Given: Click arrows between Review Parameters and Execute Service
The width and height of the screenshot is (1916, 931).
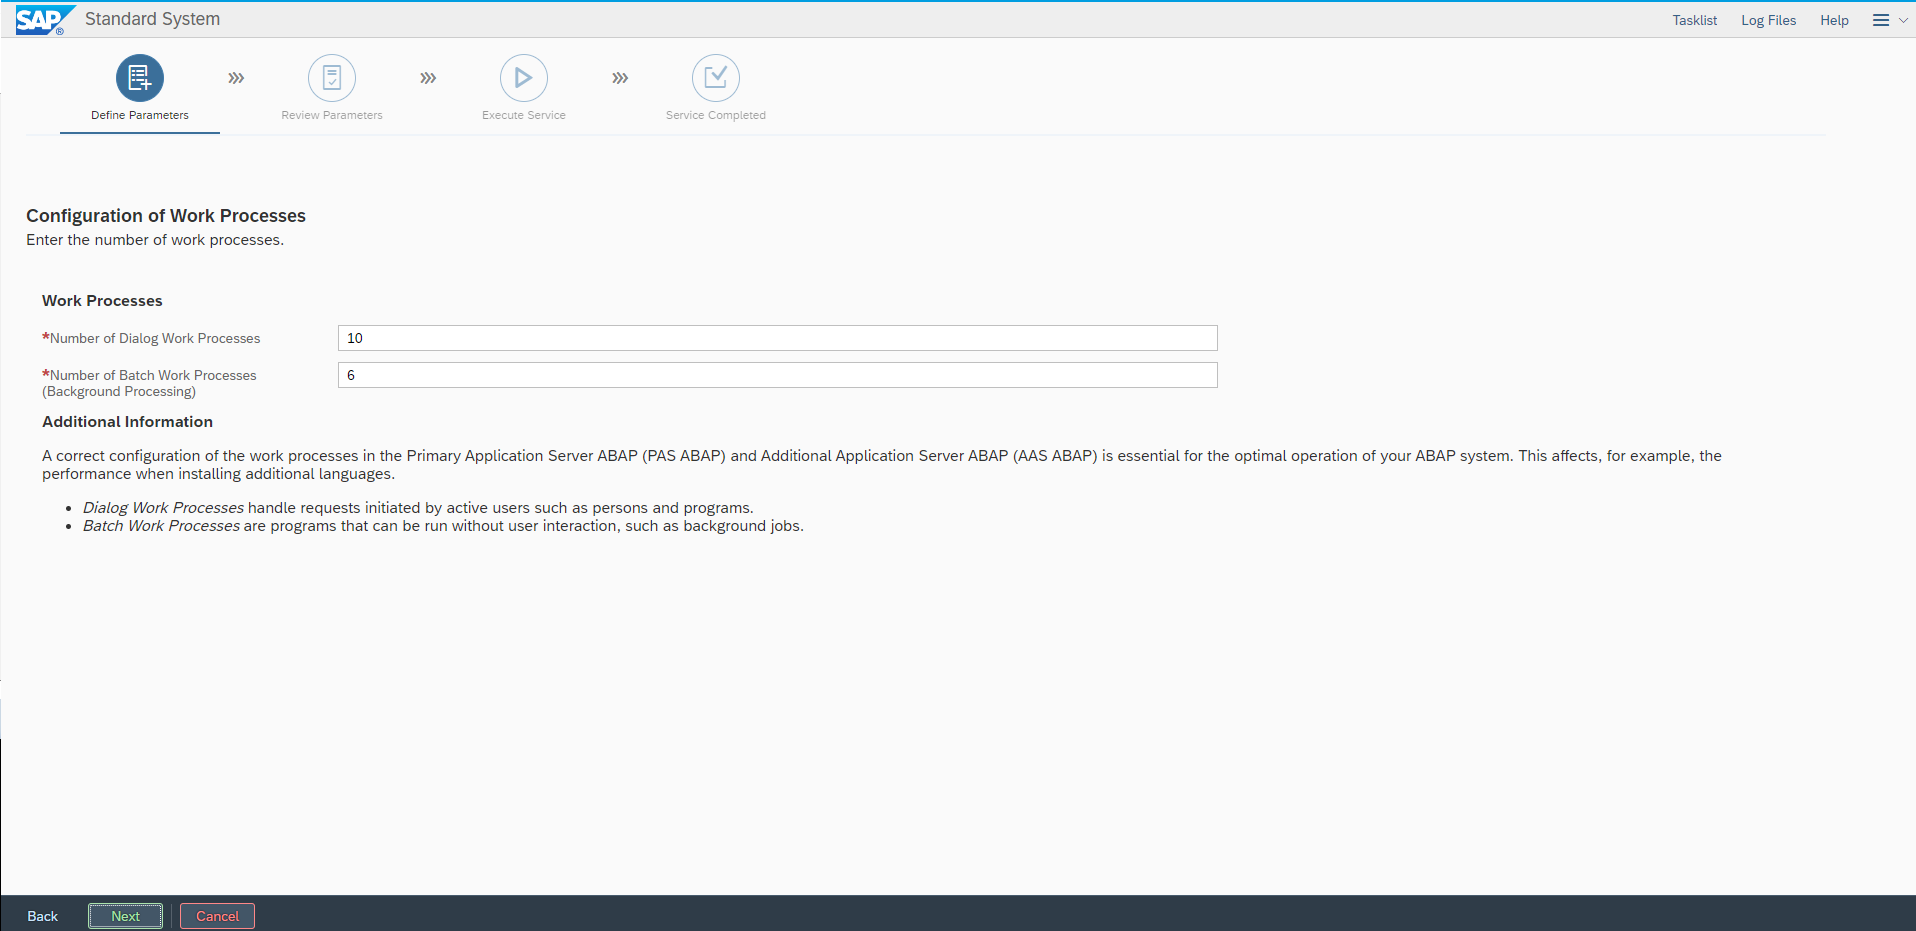Looking at the screenshot, I should pos(428,78).
